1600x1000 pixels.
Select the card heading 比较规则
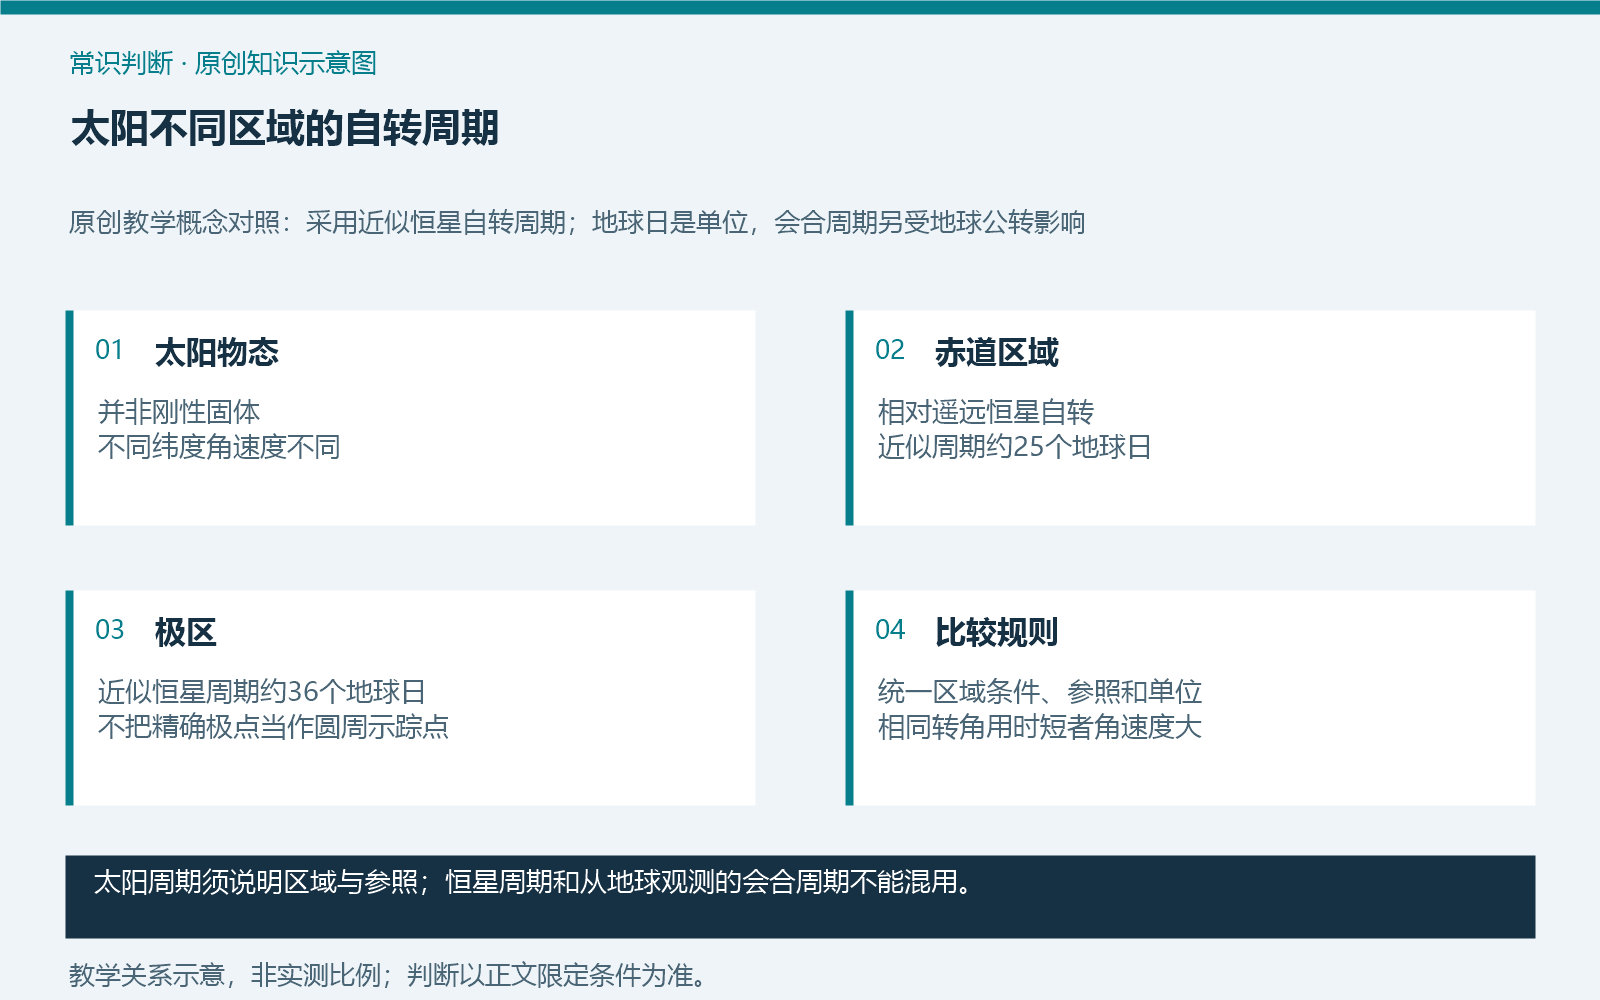(997, 632)
